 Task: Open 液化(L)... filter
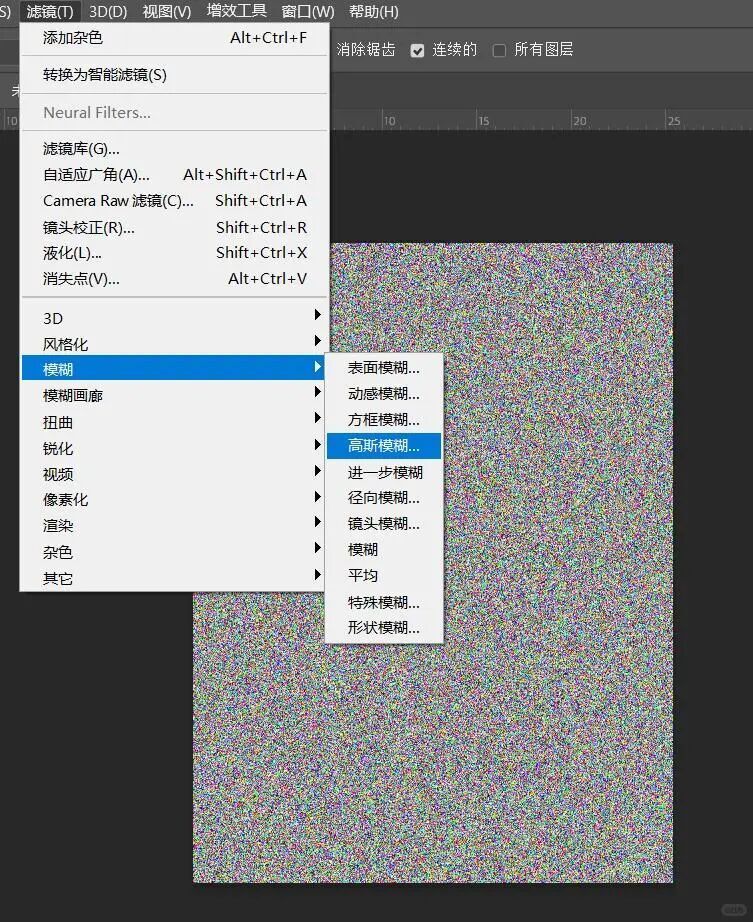point(174,253)
